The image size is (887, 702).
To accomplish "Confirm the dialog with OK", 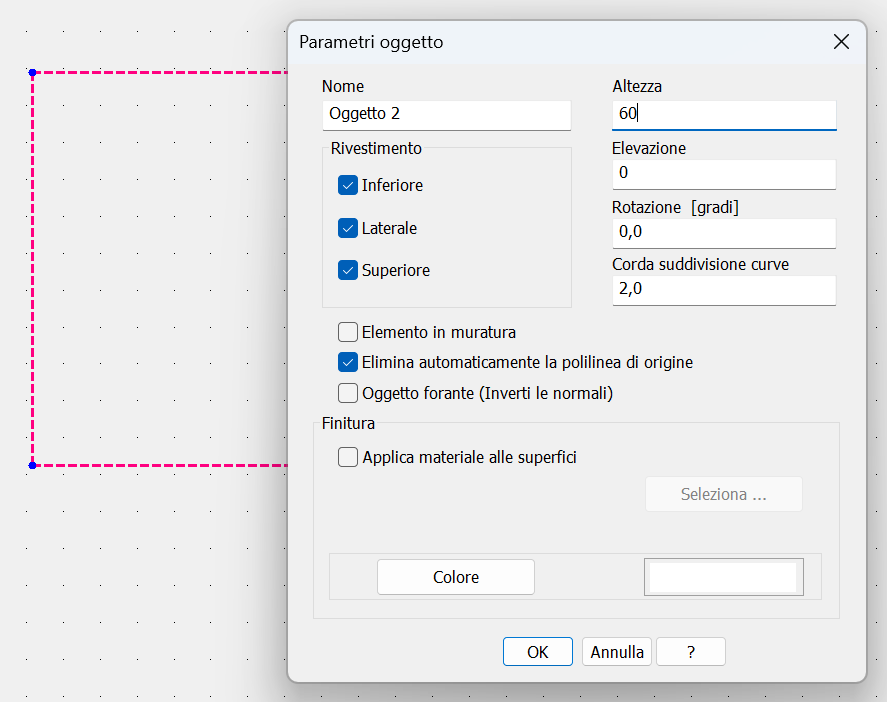I will point(537,652).
